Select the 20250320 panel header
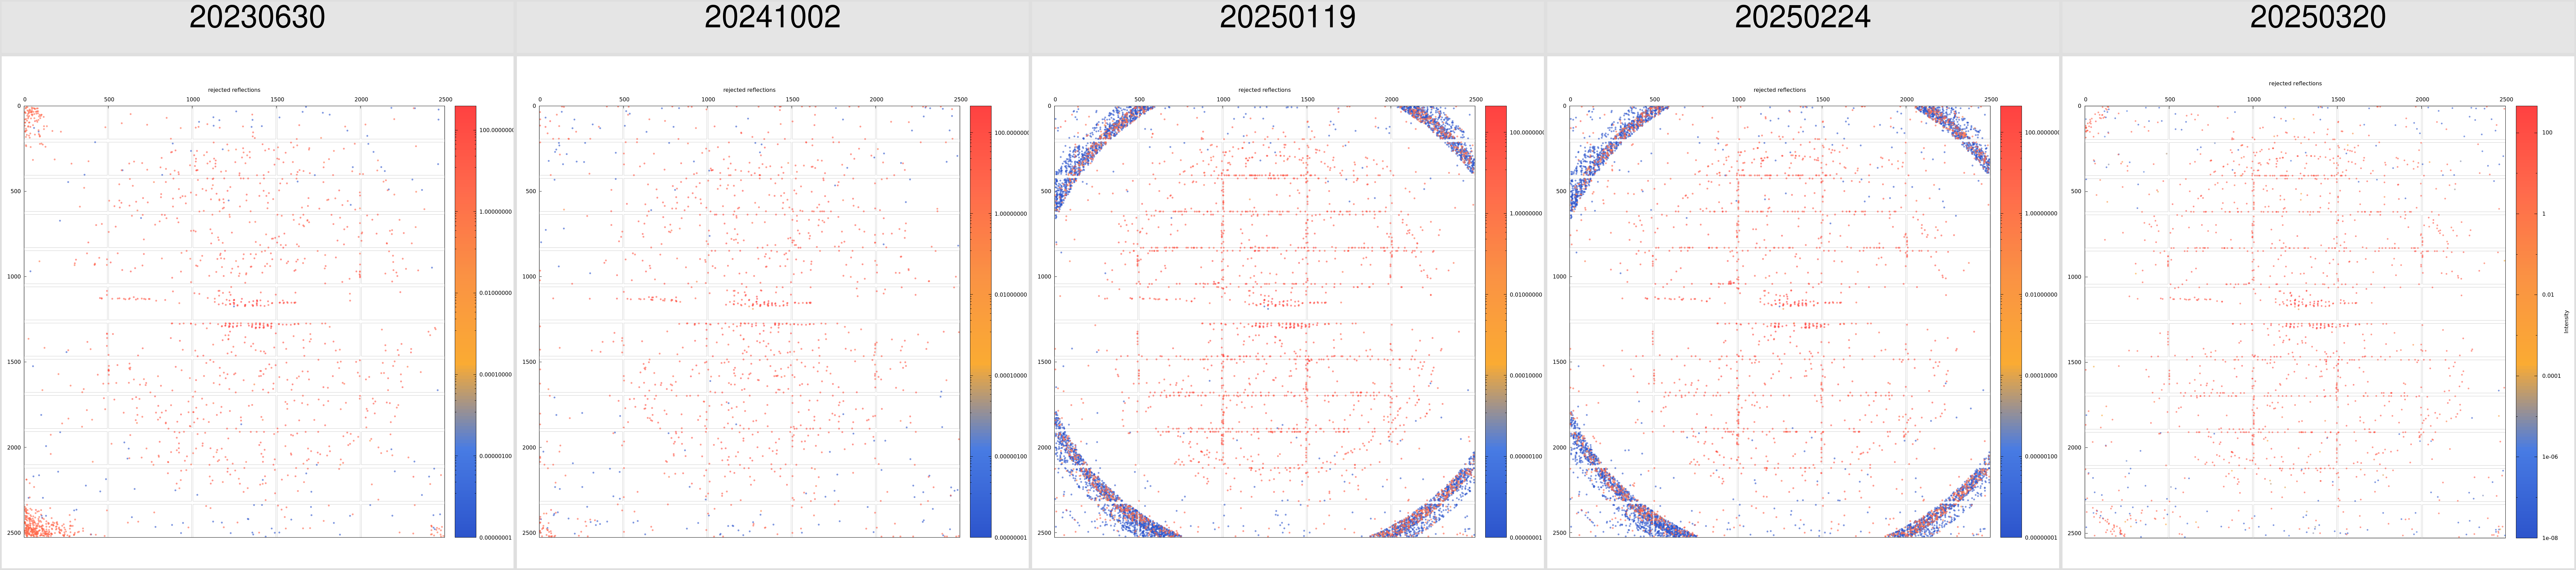The height and width of the screenshot is (570, 2576). 2318,27
